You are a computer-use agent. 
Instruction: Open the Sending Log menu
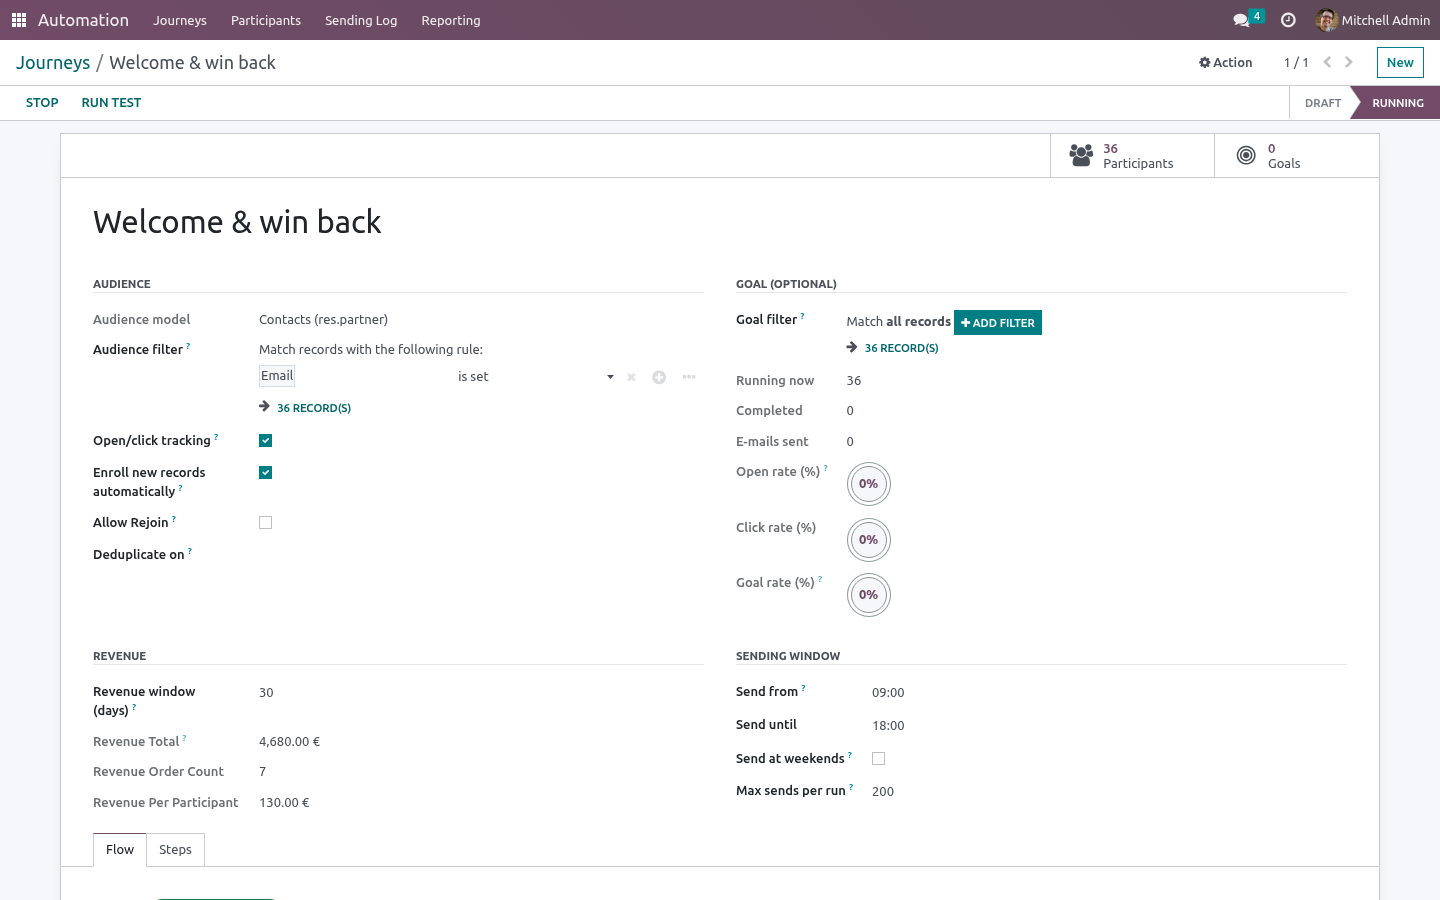[361, 20]
